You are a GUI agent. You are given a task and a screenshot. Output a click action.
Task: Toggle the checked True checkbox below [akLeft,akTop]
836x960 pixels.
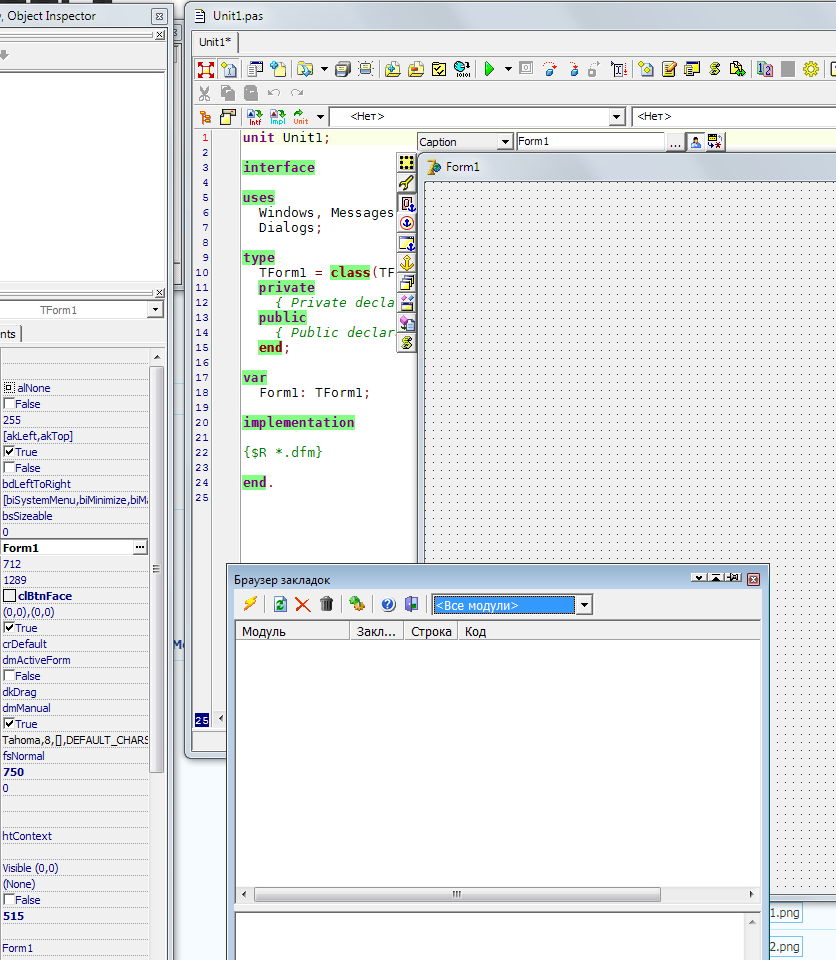click(x=9, y=452)
